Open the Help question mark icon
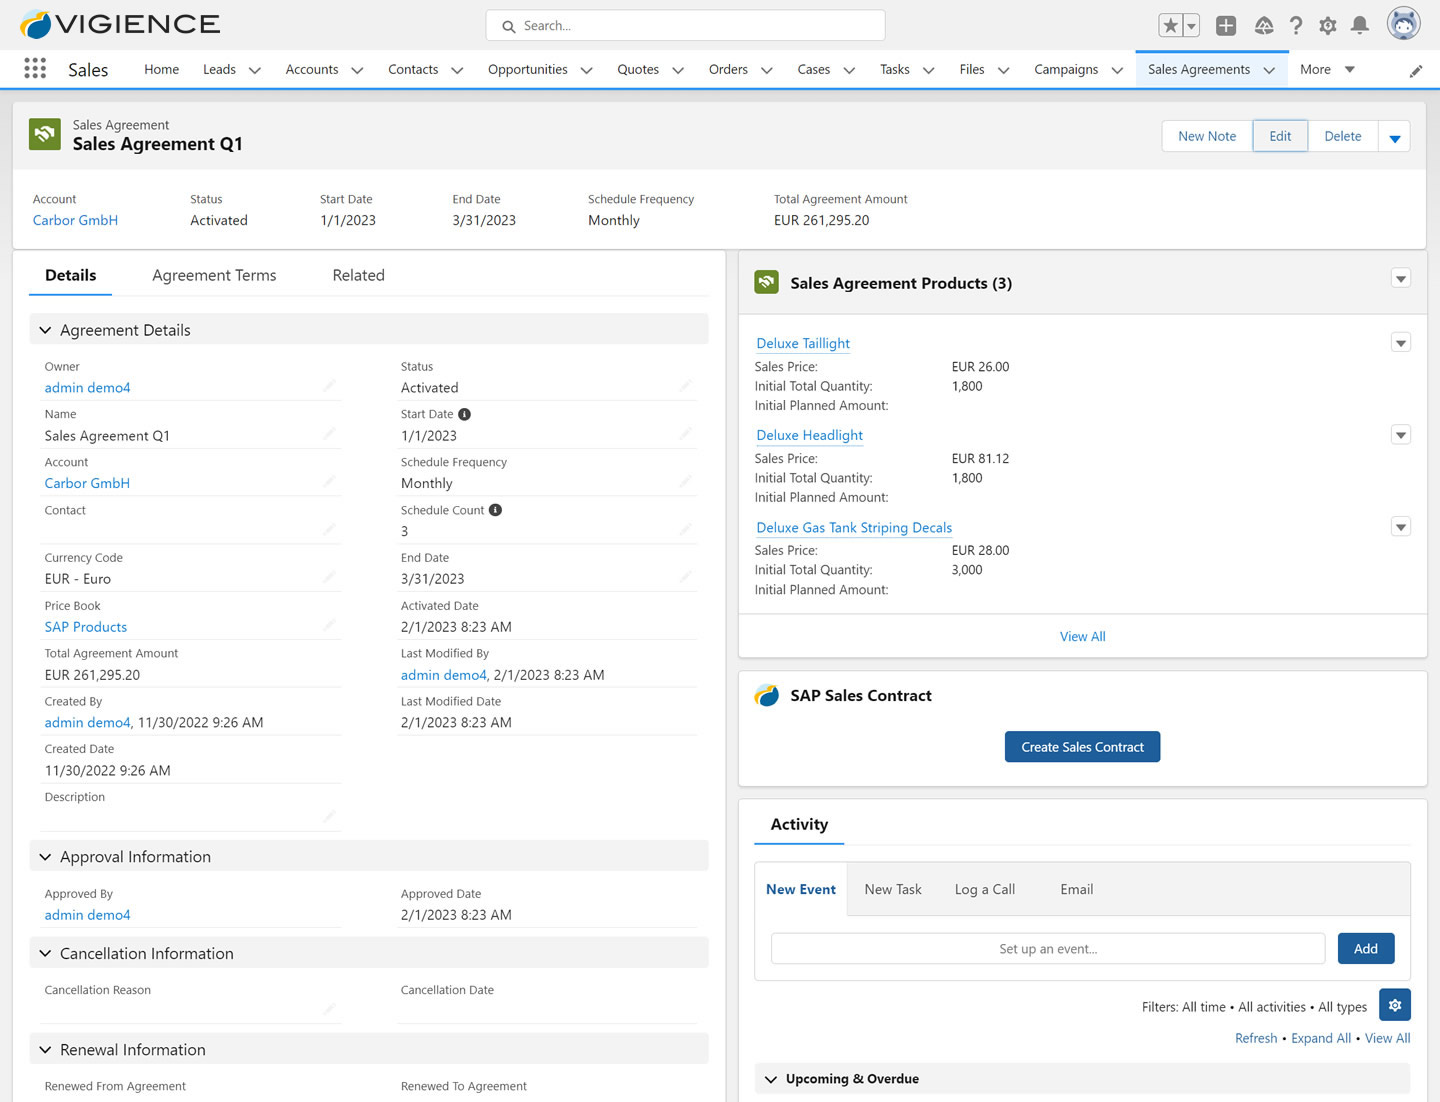1440x1102 pixels. click(x=1296, y=26)
